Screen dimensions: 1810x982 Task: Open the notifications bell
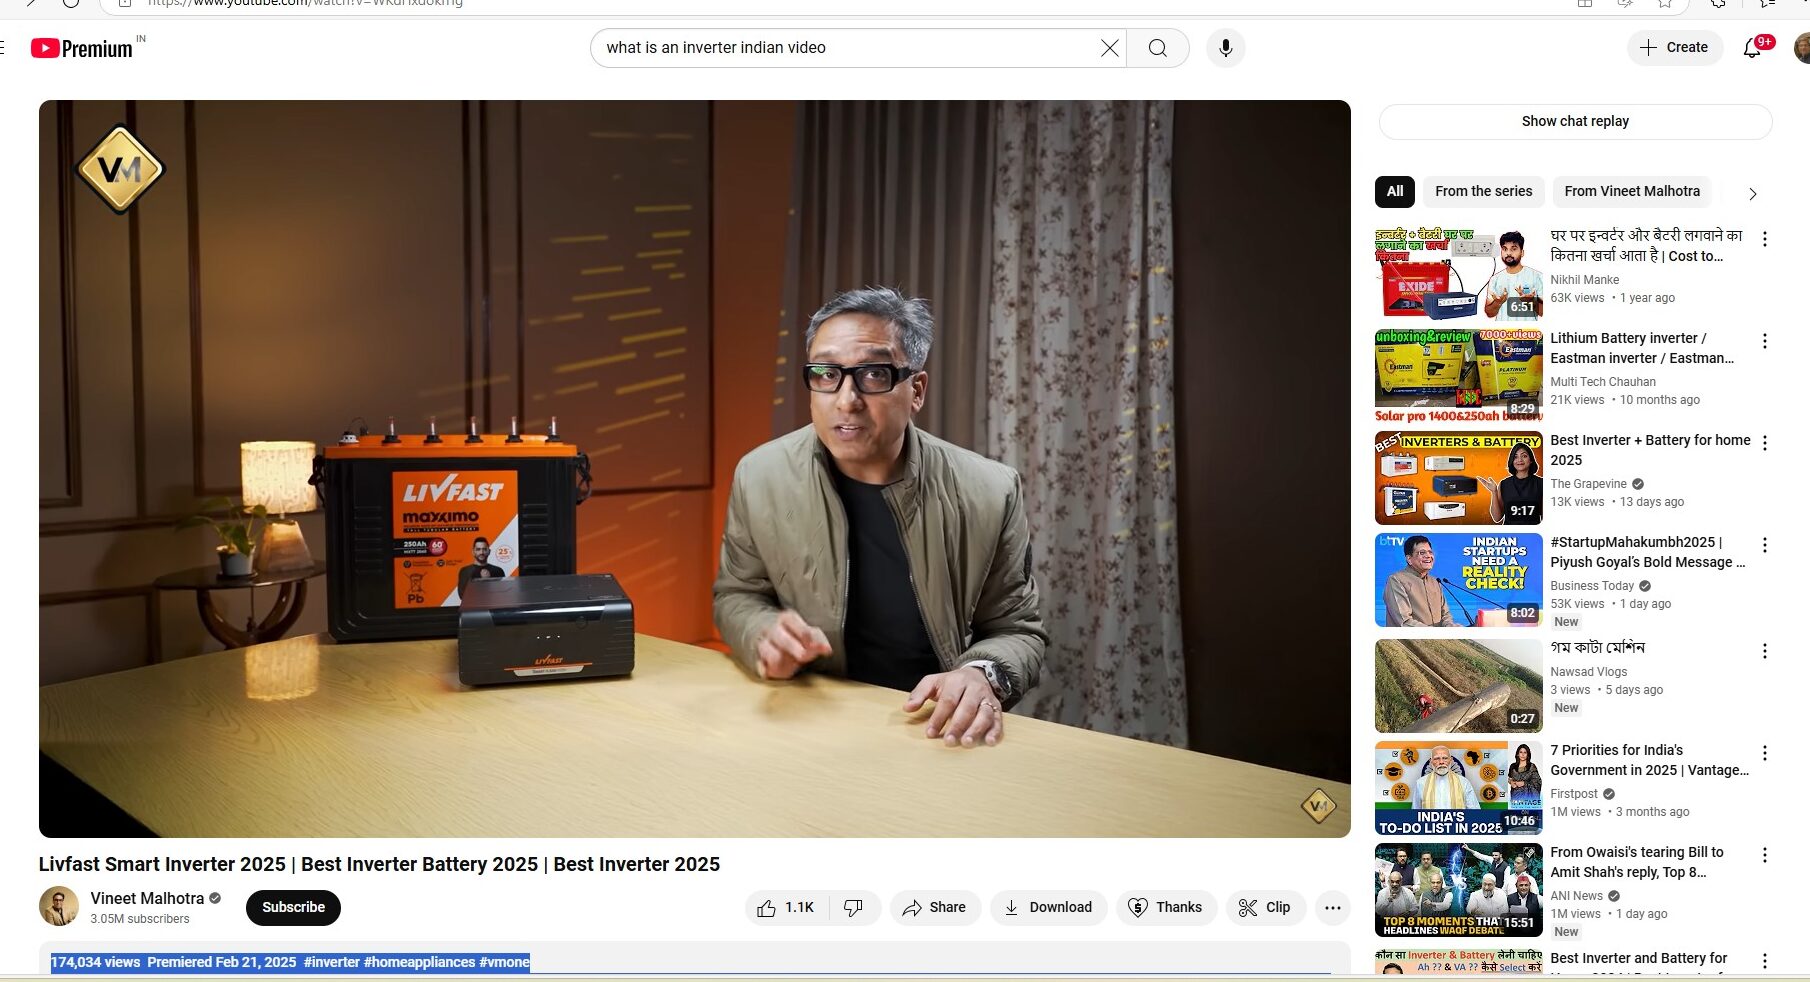(1752, 48)
